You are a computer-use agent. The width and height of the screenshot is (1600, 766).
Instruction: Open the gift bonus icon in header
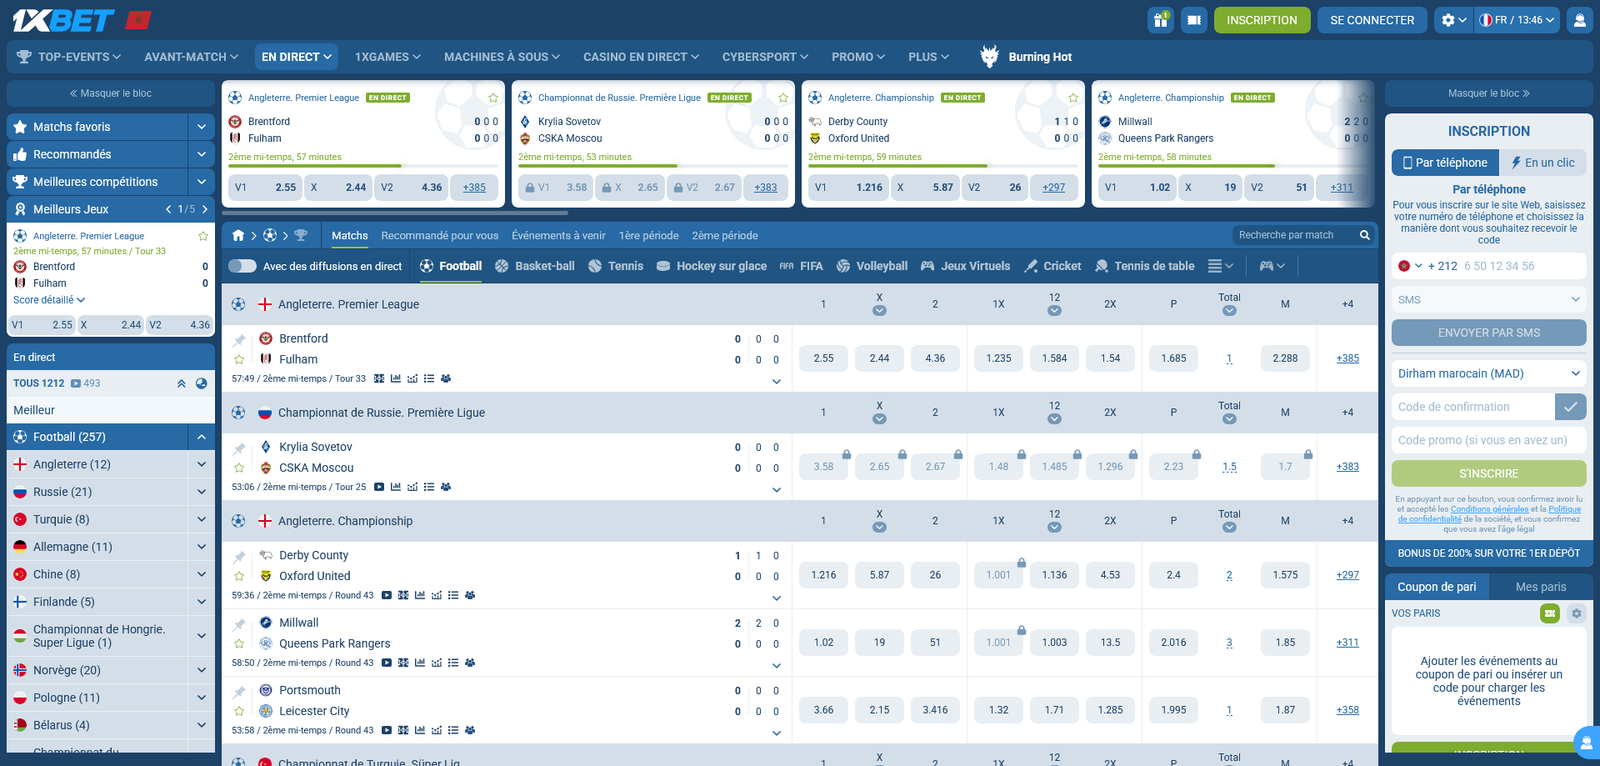(1161, 20)
